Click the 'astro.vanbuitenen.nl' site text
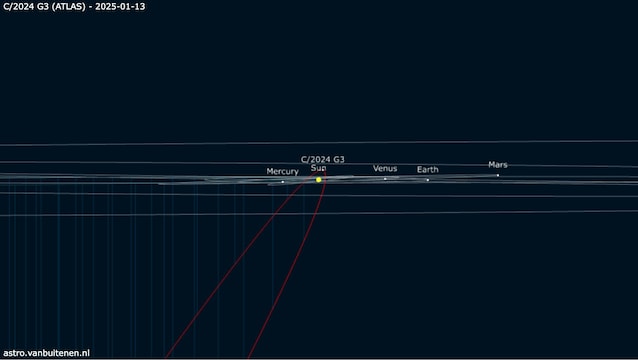Viewport: 638px width, 360px height. [x=46, y=353]
